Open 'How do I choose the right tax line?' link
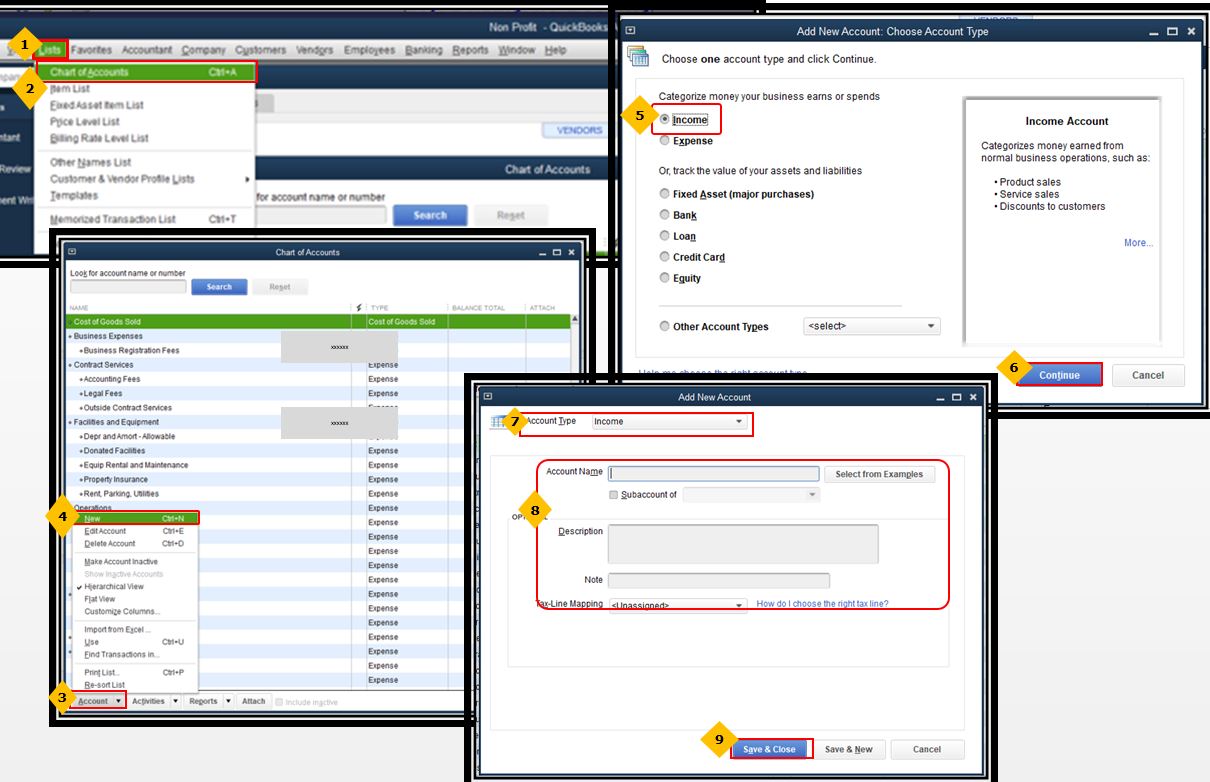The width and height of the screenshot is (1210, 782). point(822,604)
